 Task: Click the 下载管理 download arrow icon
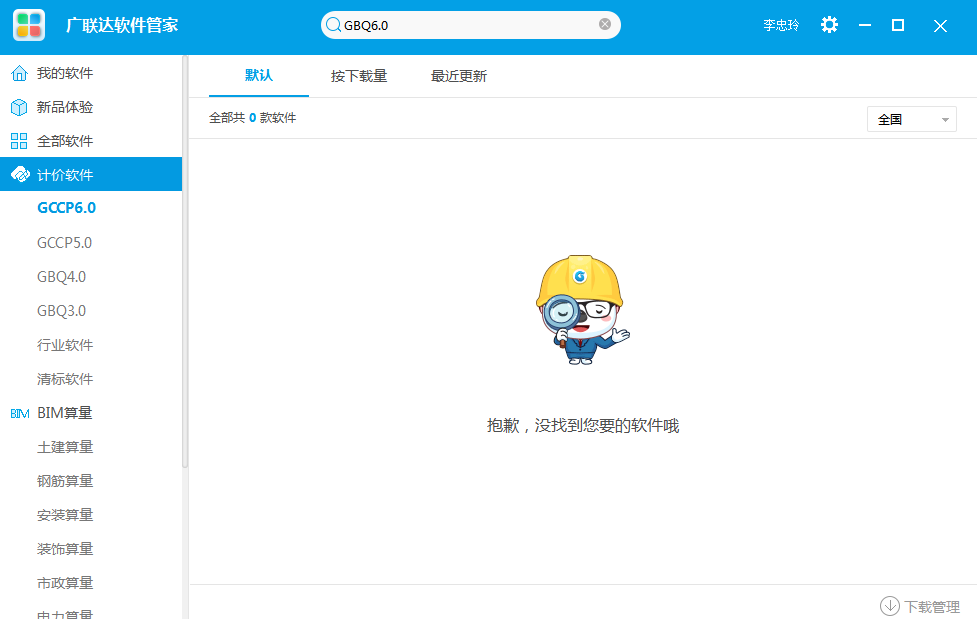point(890,605)
